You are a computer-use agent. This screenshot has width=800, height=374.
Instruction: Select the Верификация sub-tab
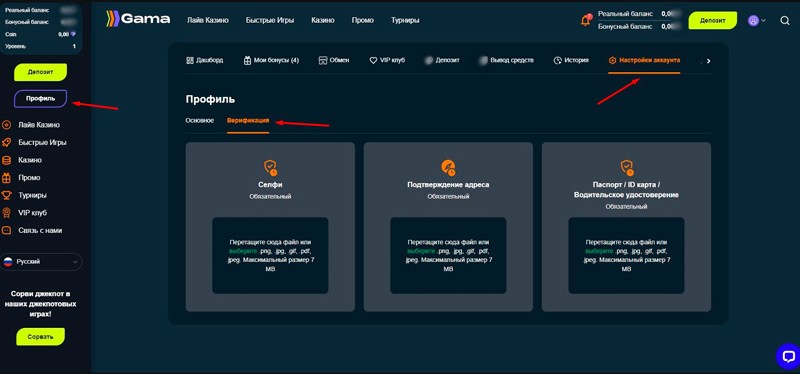pos(248,120)
